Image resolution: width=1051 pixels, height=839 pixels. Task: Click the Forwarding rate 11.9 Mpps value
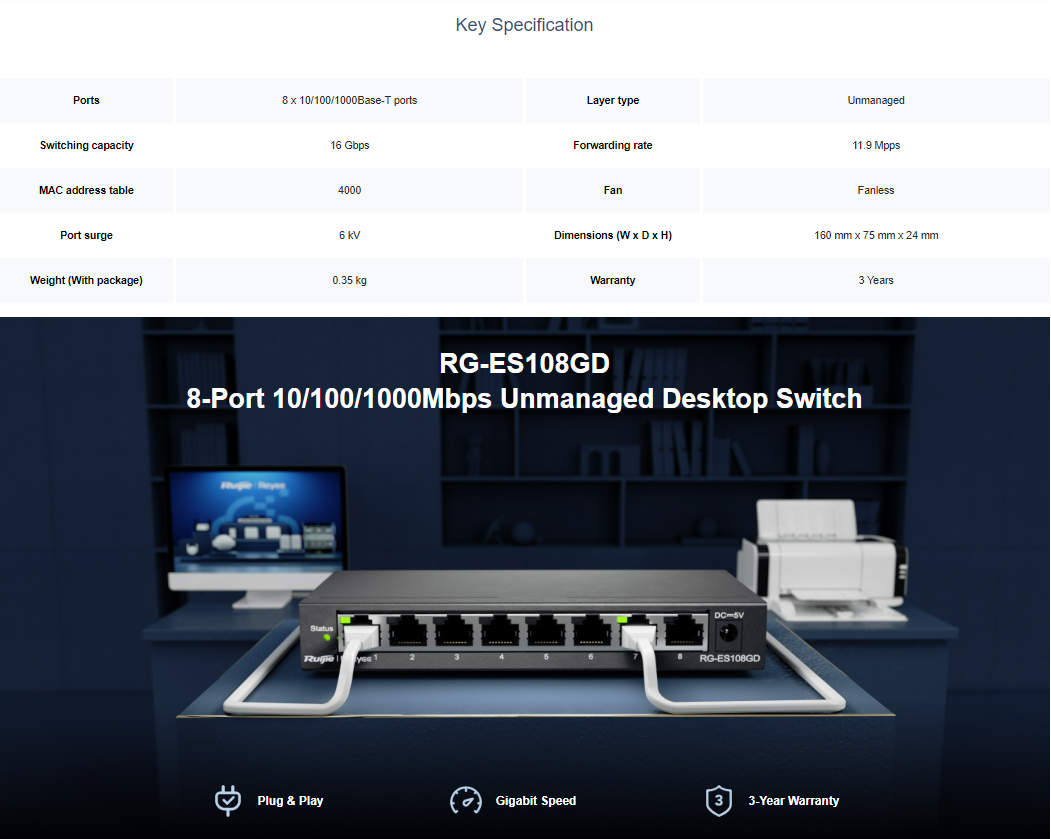pyautogui.click(x=876, y=145)
